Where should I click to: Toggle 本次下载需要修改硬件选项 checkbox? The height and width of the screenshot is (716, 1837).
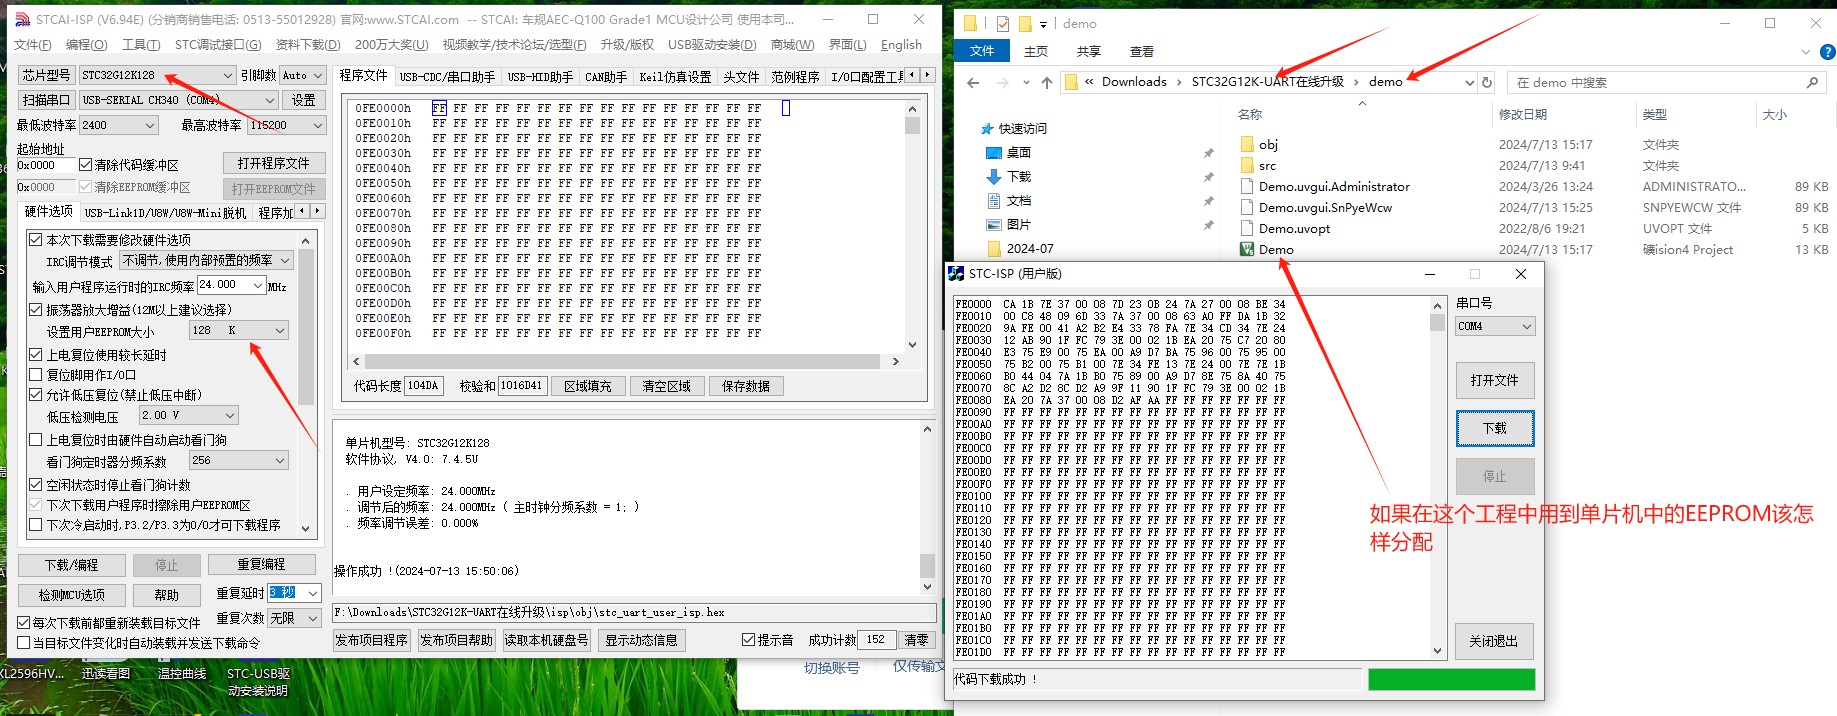coord(35,240)
